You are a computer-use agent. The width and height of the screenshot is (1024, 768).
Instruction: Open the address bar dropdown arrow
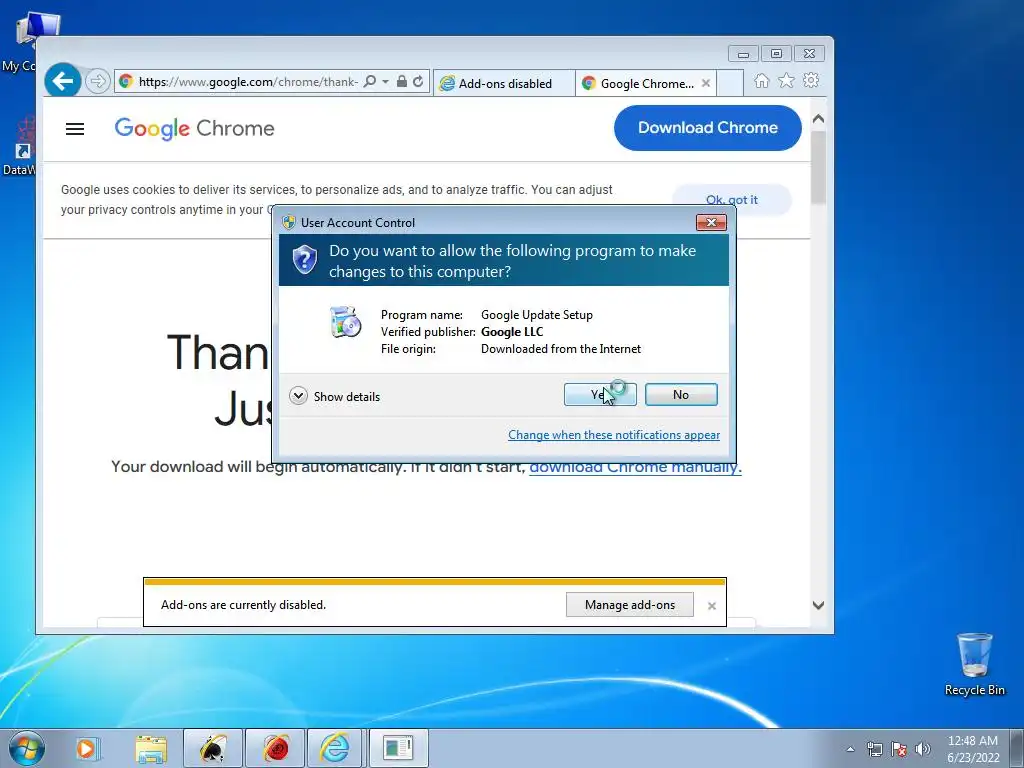coord(385,82)
